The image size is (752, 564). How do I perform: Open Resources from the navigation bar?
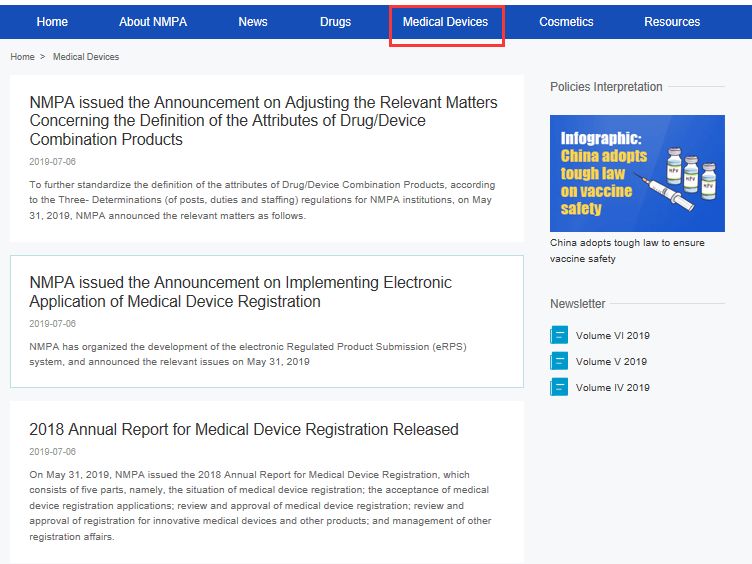tap(672, 22)
